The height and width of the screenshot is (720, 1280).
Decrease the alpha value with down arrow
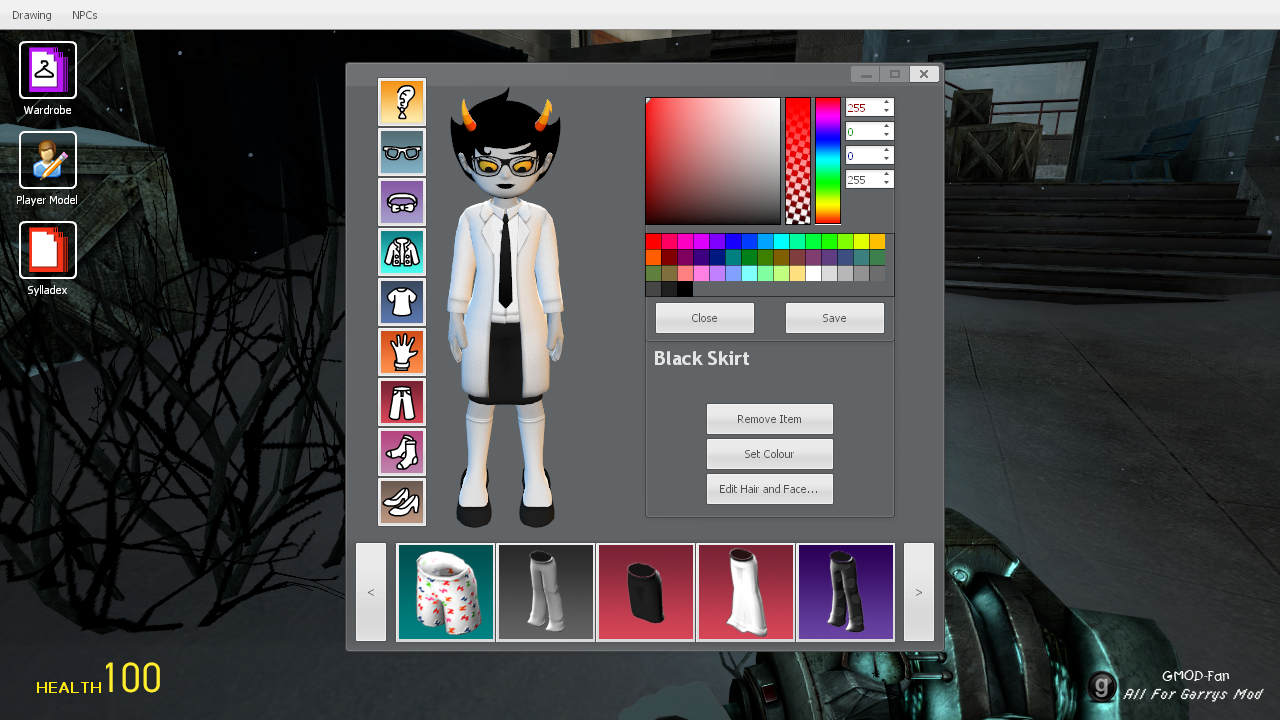[x=886, y=183]
